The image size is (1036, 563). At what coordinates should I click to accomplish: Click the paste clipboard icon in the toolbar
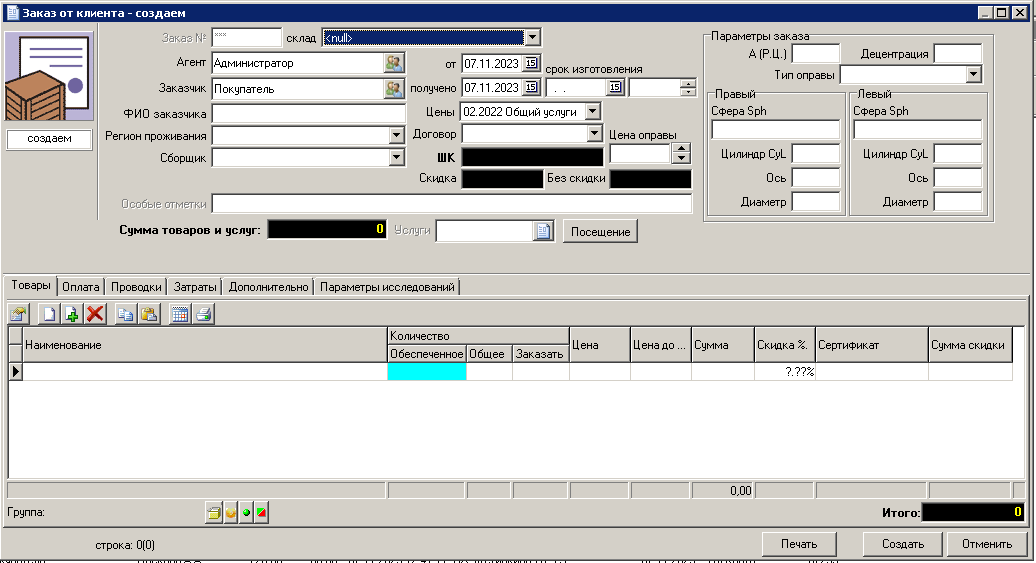click(149, 314)
